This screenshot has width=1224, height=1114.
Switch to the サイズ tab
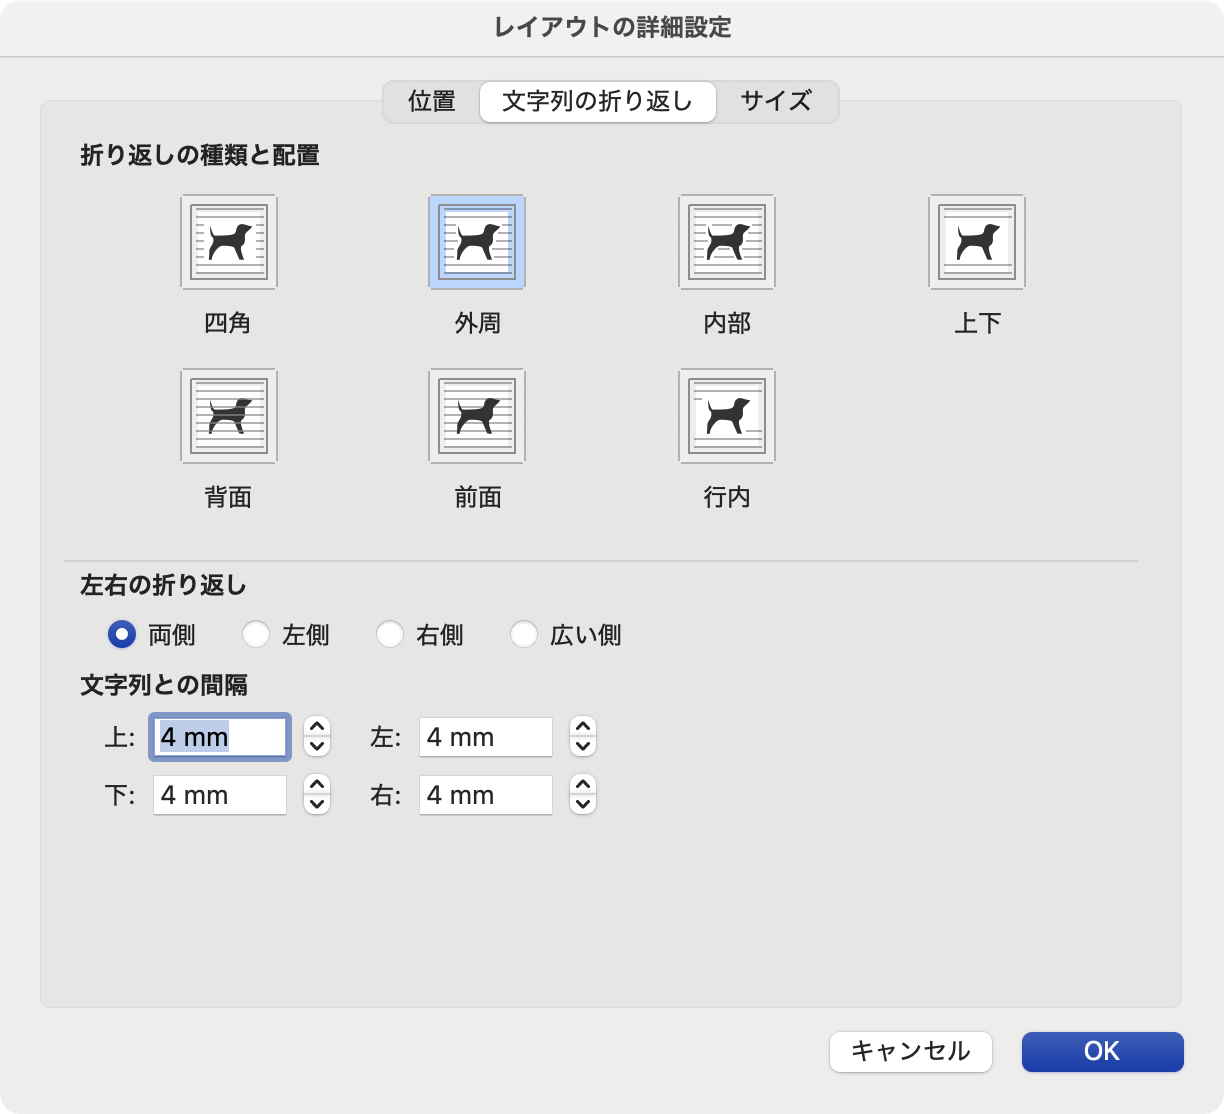click(776, 101)
